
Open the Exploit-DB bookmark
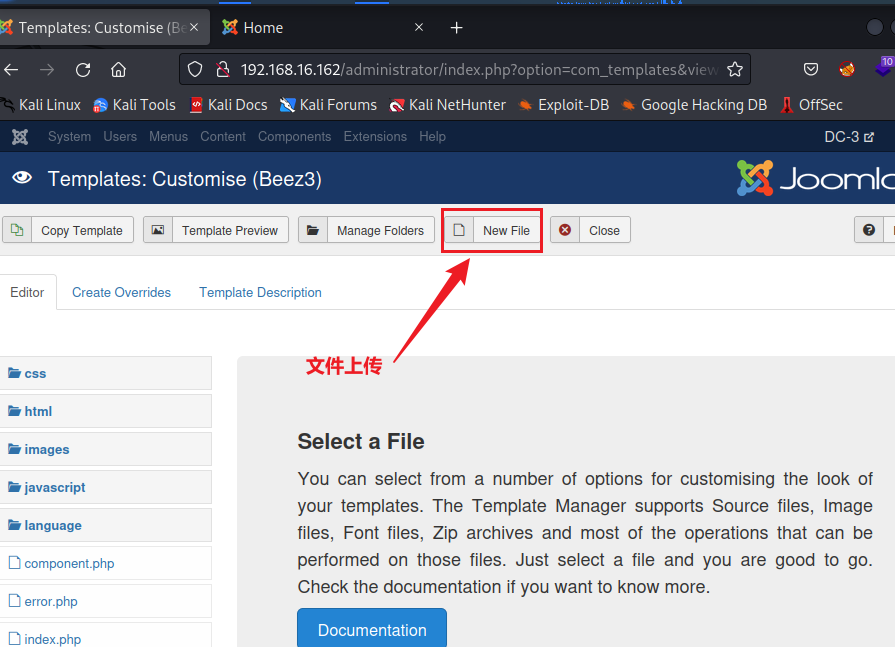[x=563, y=105]
